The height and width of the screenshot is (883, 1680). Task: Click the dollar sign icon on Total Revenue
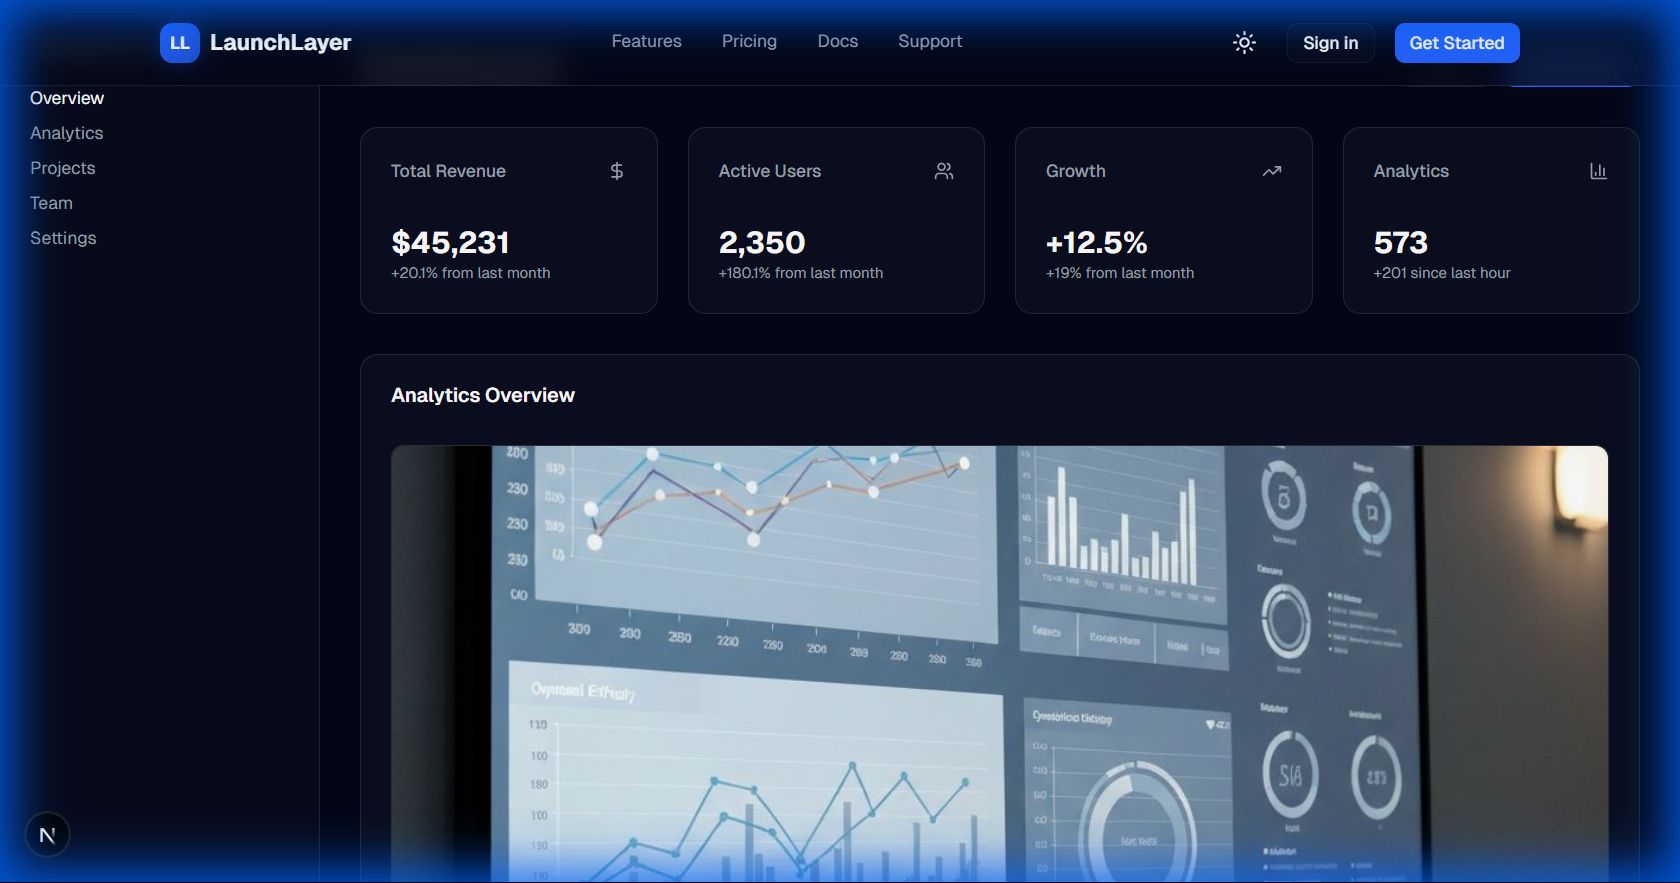pos(617,171)
